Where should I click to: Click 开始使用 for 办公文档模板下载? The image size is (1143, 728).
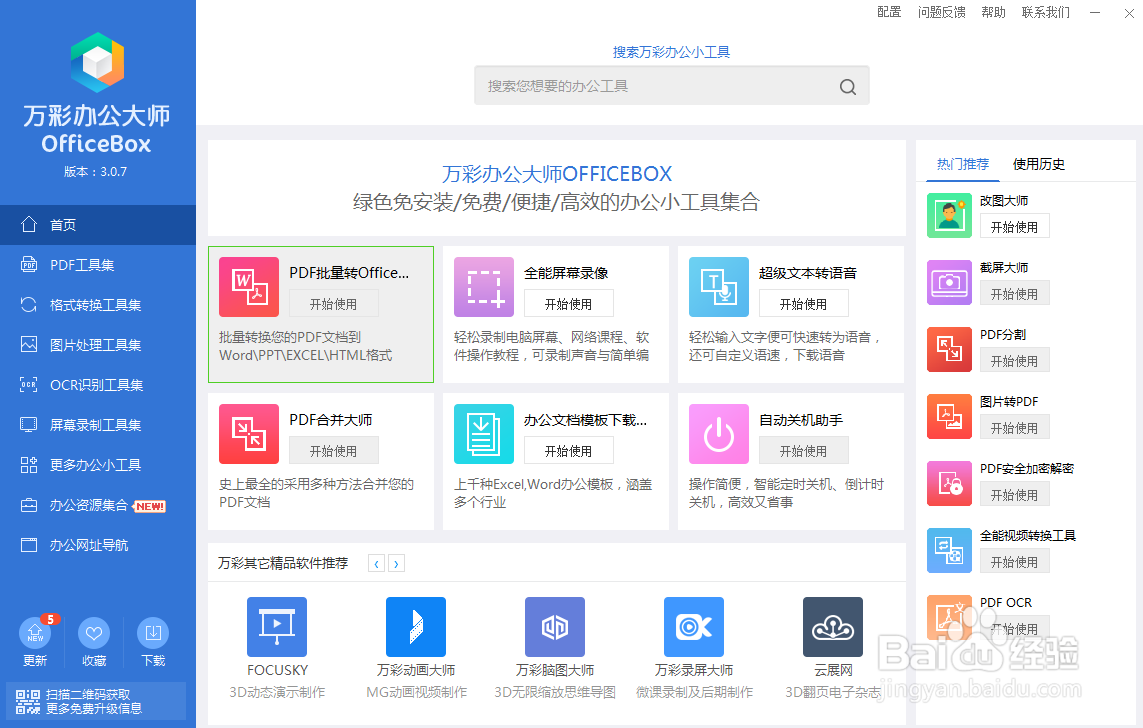[569, 451]
